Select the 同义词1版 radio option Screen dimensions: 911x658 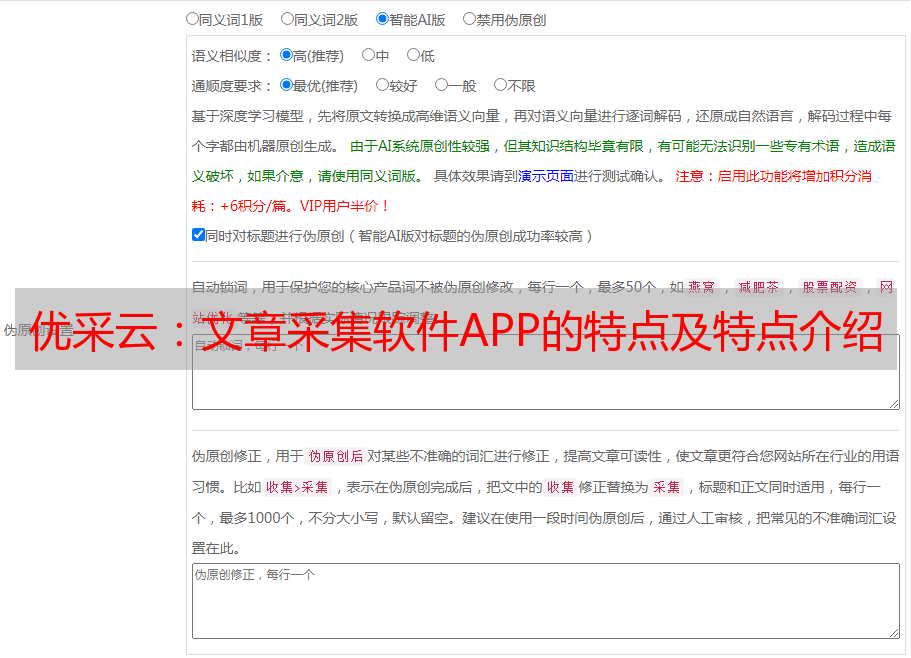pos(192,19)
